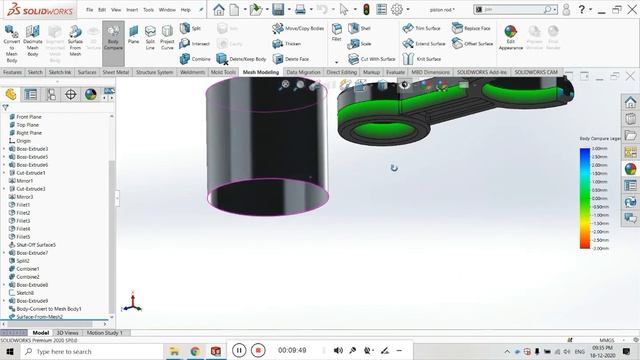This screenshot has height=360, width=640.
Task: Select the Extend Surface tool
Action: [x=424, y=43]
